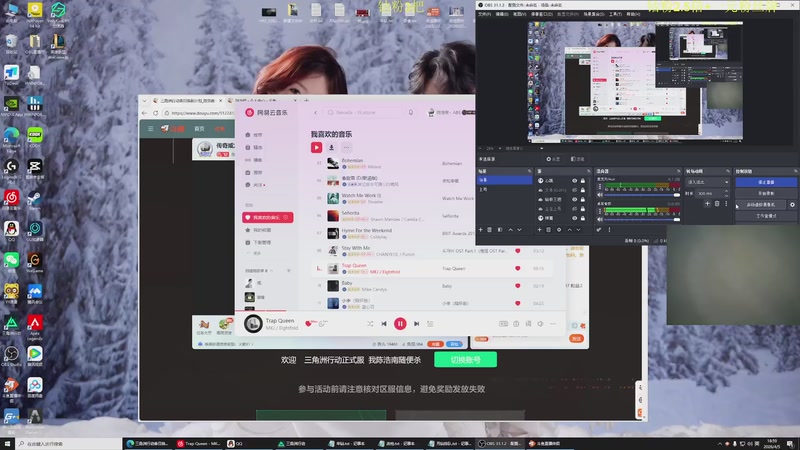Switch to the first Douyu browser tab
This screenshot has width=800, height=450.
tap(188, 101)
